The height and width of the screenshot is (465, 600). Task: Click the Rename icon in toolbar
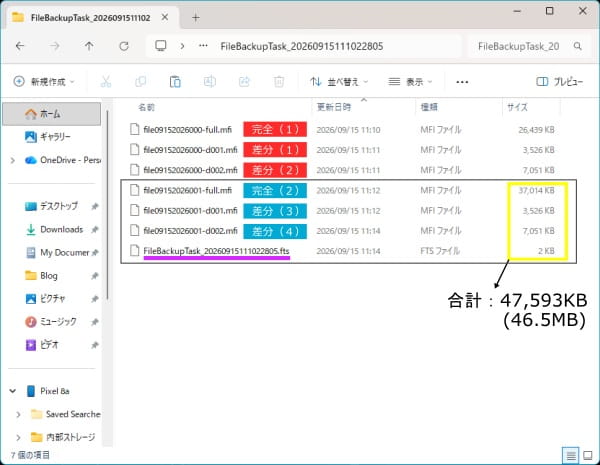point(209,82)
